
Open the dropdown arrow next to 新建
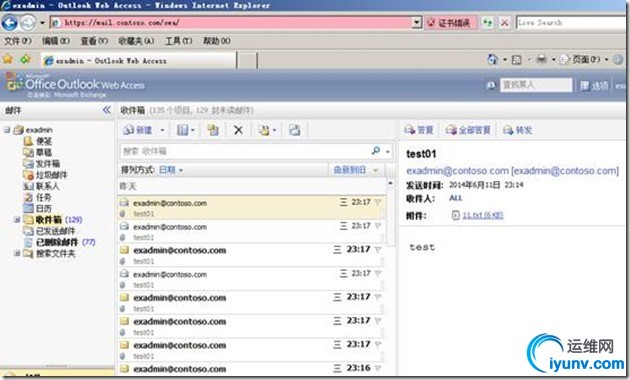(x=162, y=130)
